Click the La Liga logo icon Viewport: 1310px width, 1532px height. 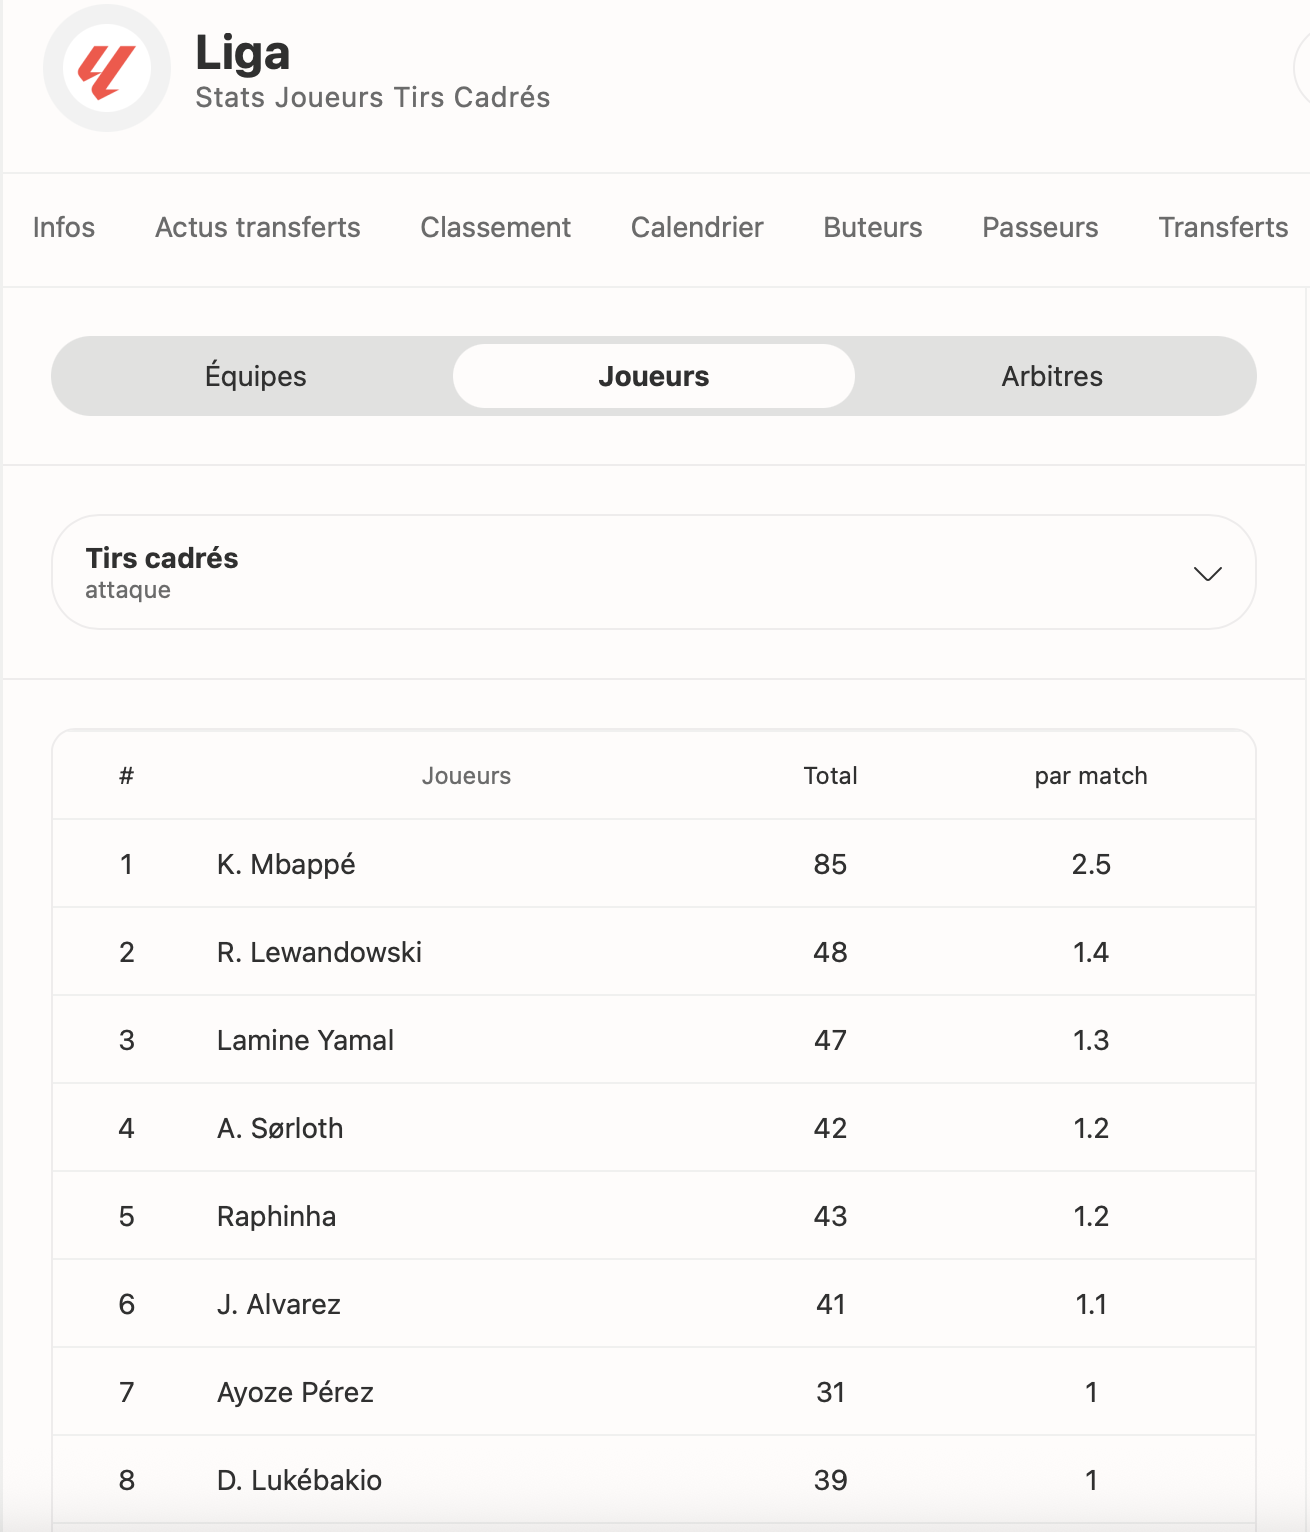107,69
